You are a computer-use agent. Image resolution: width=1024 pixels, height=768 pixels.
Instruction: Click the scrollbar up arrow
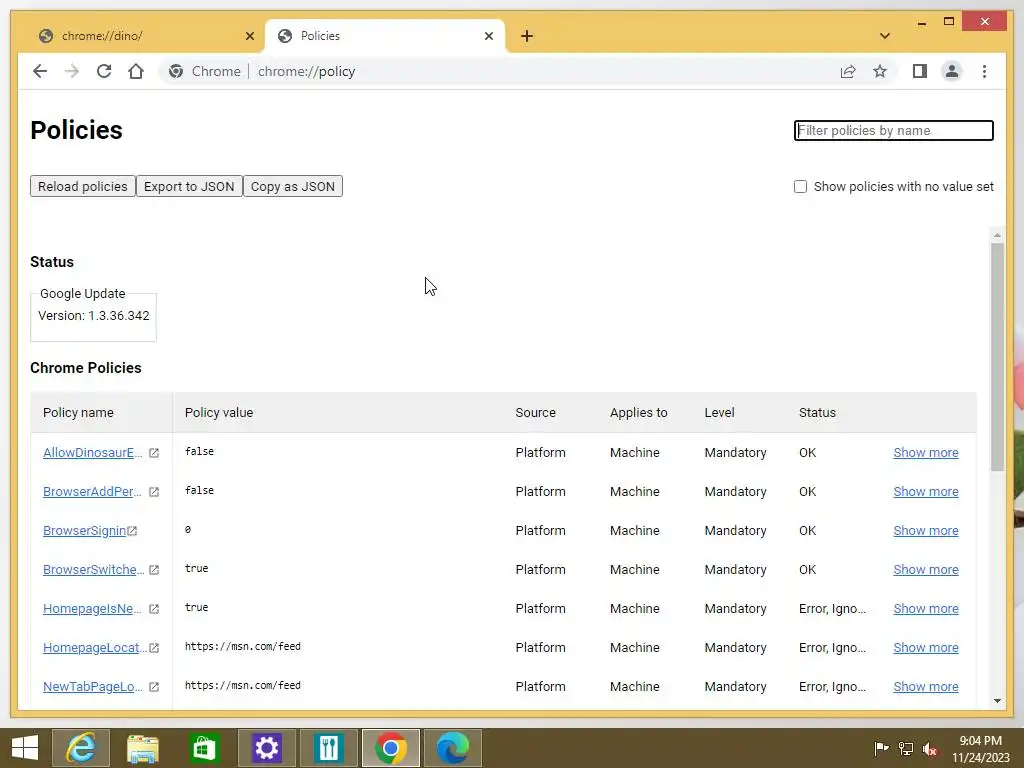click(x=997, y=234)
